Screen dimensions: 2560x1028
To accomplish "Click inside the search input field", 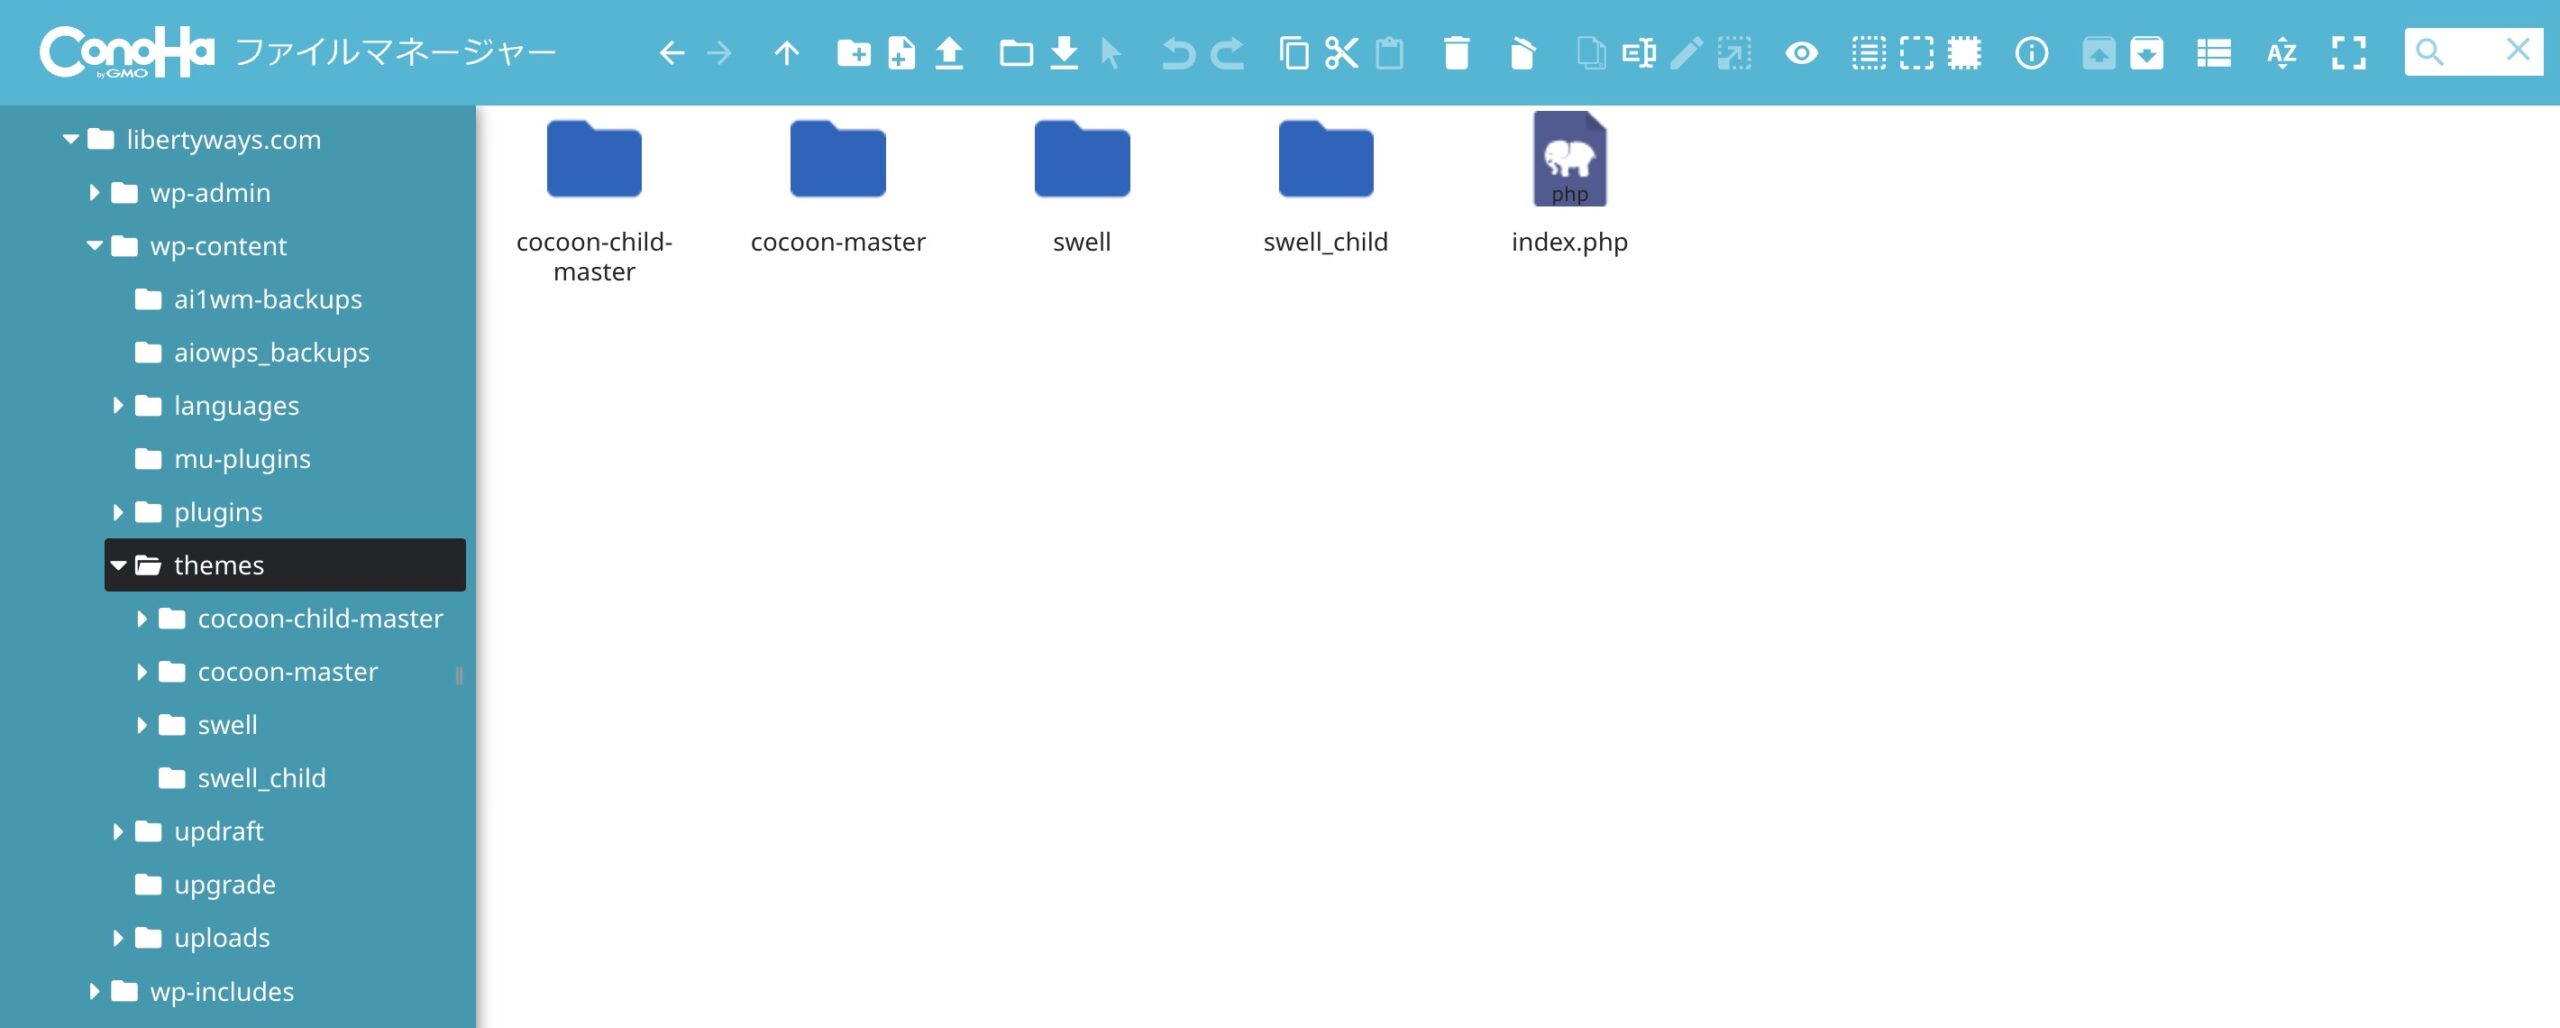I will pyautogui.click(x=2473, y=52).
